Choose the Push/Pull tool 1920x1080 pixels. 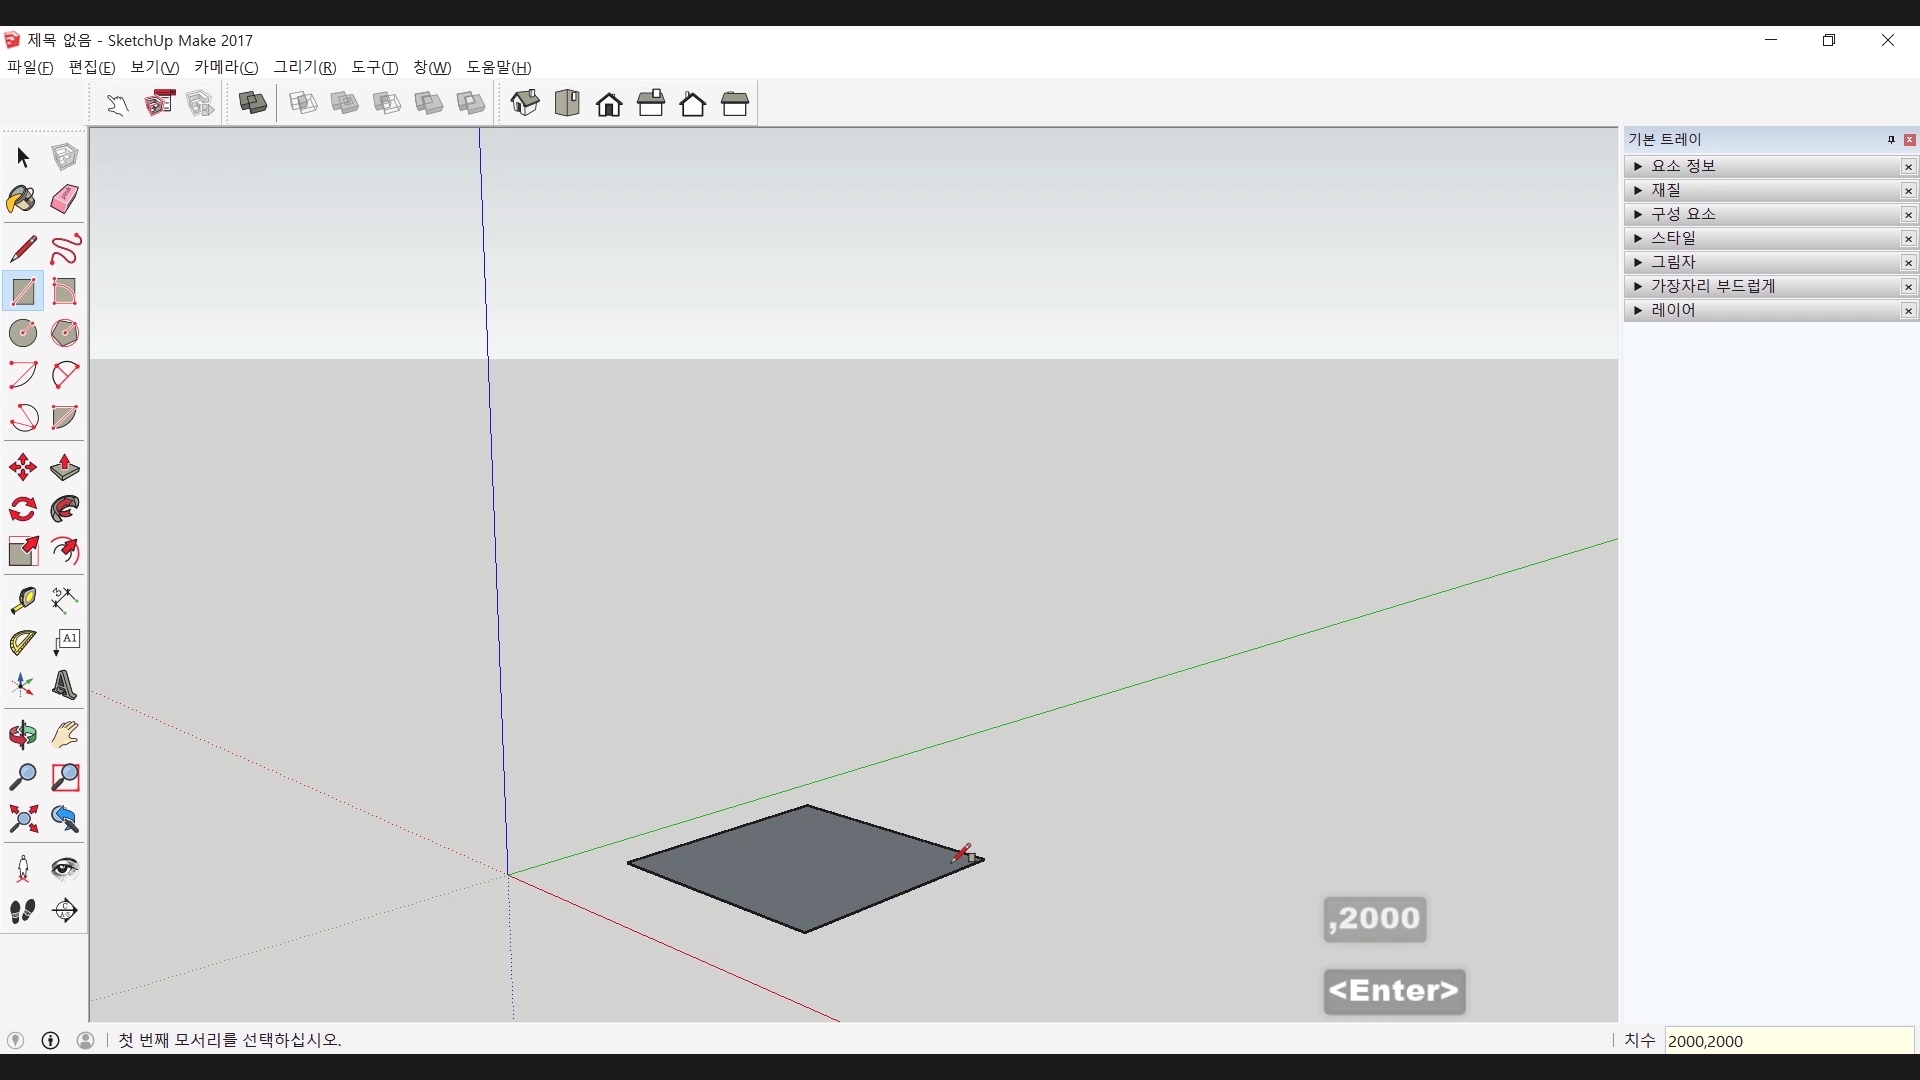(x=65, y=467)
